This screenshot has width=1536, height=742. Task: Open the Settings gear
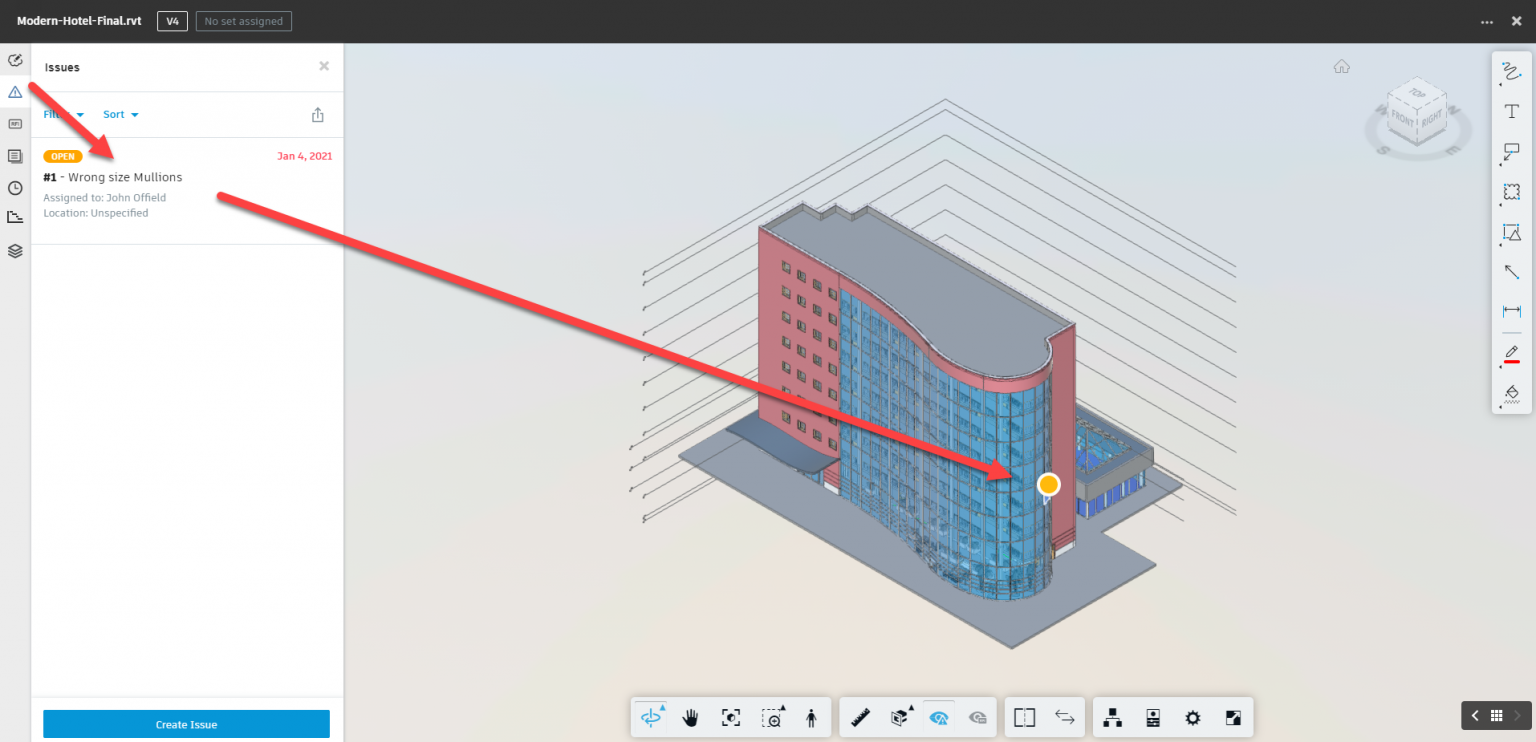point(1192,717)
